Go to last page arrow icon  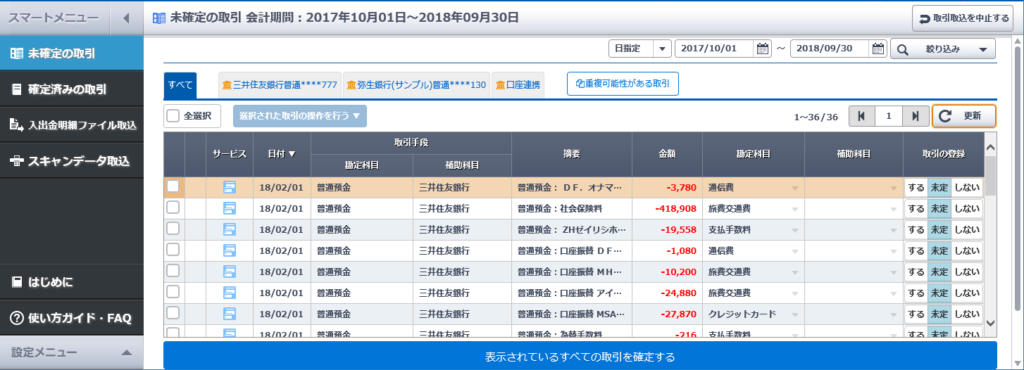point(915,116)
